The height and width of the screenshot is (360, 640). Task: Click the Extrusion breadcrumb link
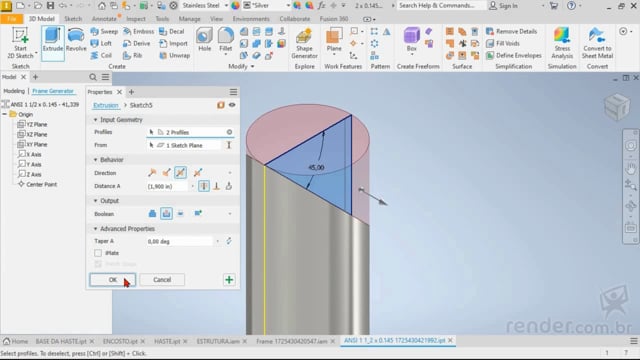(106, 105)
